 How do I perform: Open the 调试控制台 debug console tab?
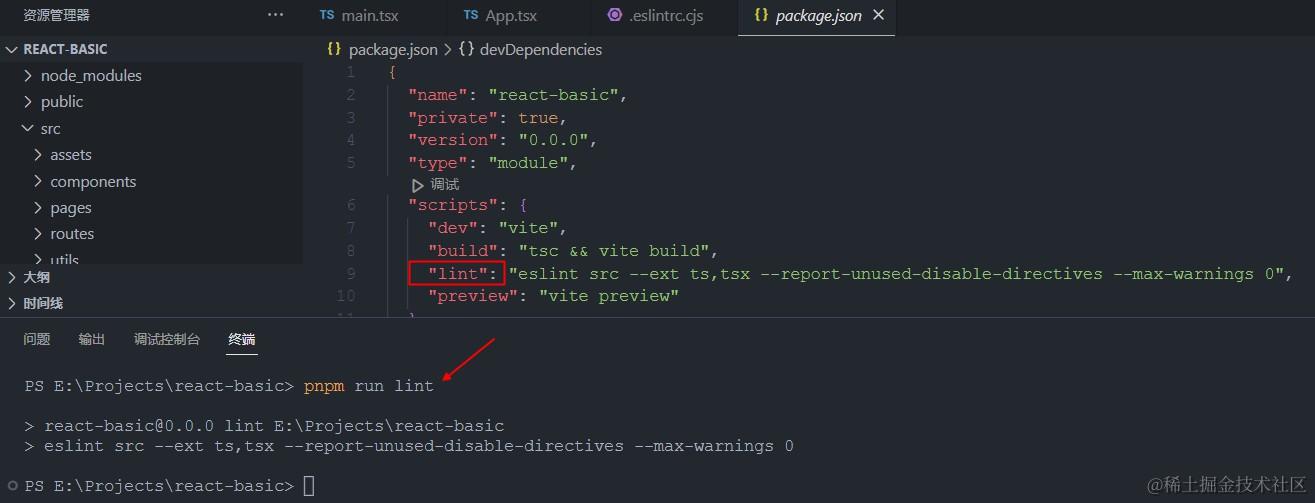pyautogui.click(x=167, y=339)
